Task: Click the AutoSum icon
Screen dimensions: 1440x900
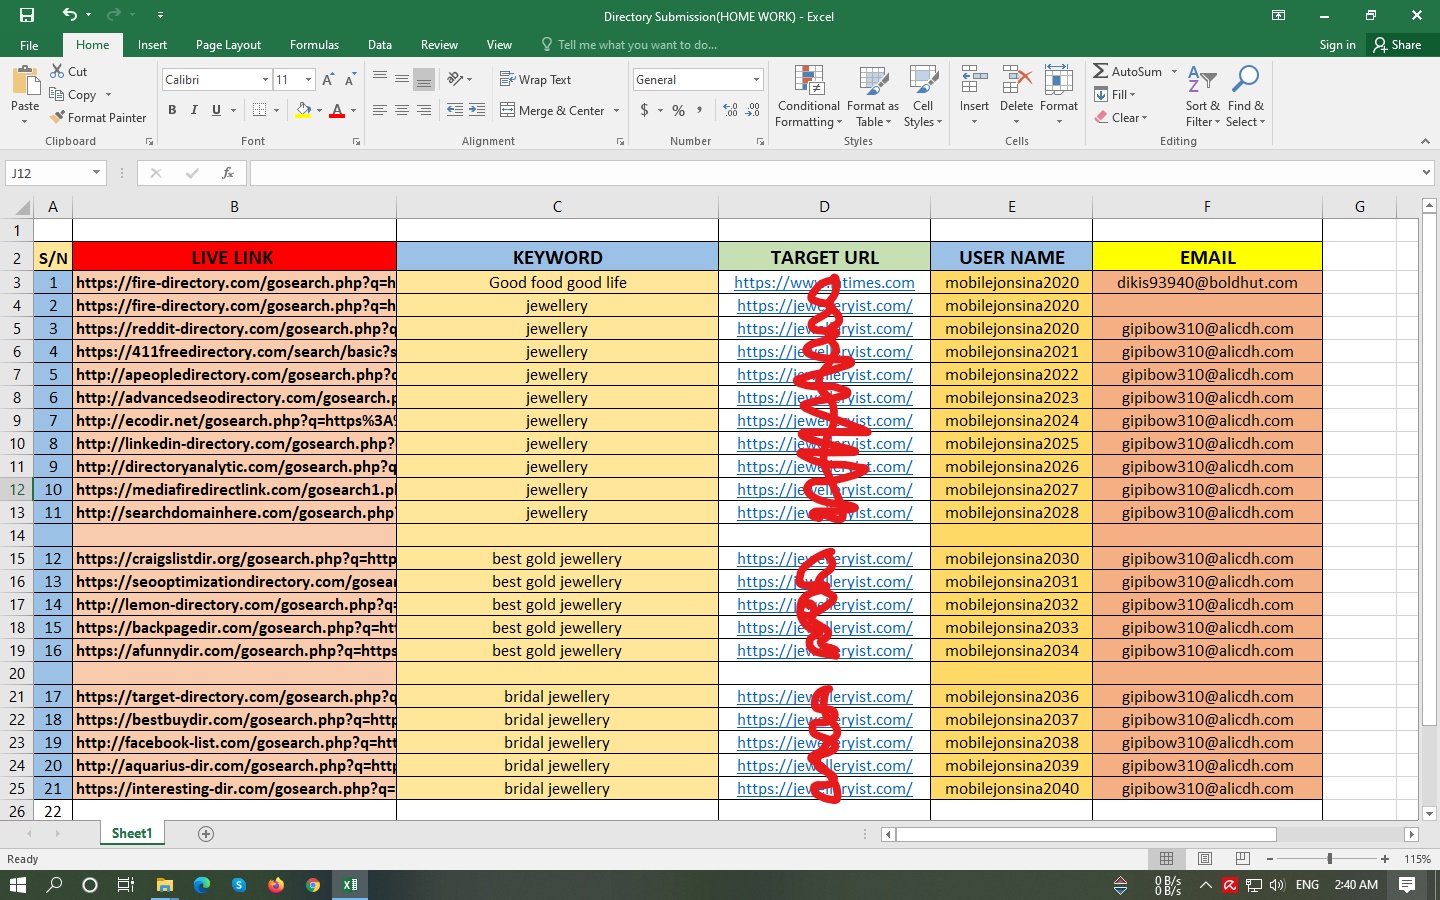Action: [1101, 72]
